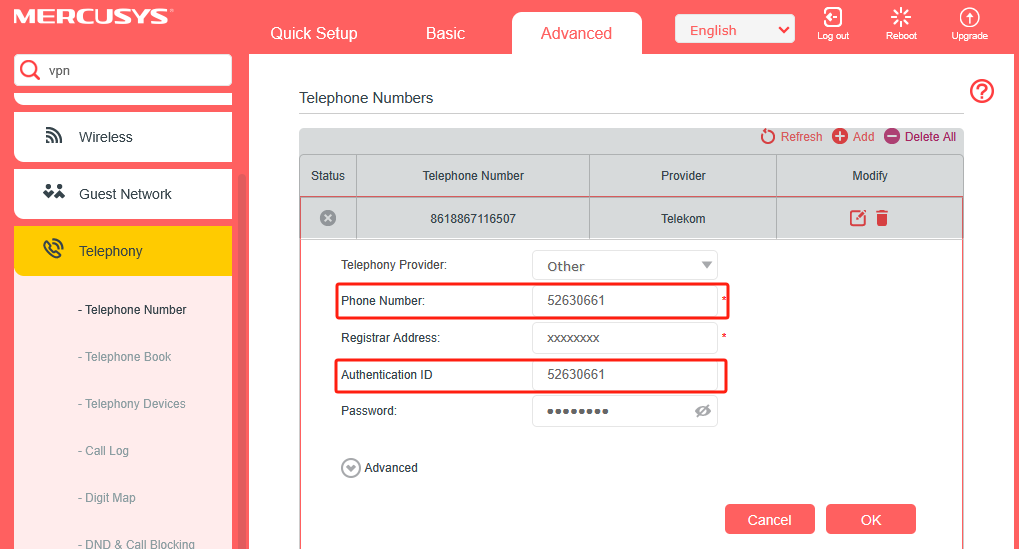Open the English language dropdown
The image size is (1019, 549).
point(734,29)
